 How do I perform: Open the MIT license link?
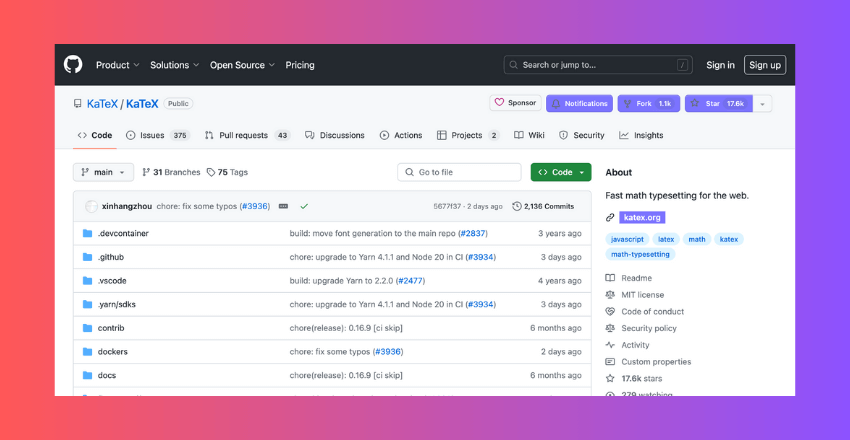pos(635,295)
